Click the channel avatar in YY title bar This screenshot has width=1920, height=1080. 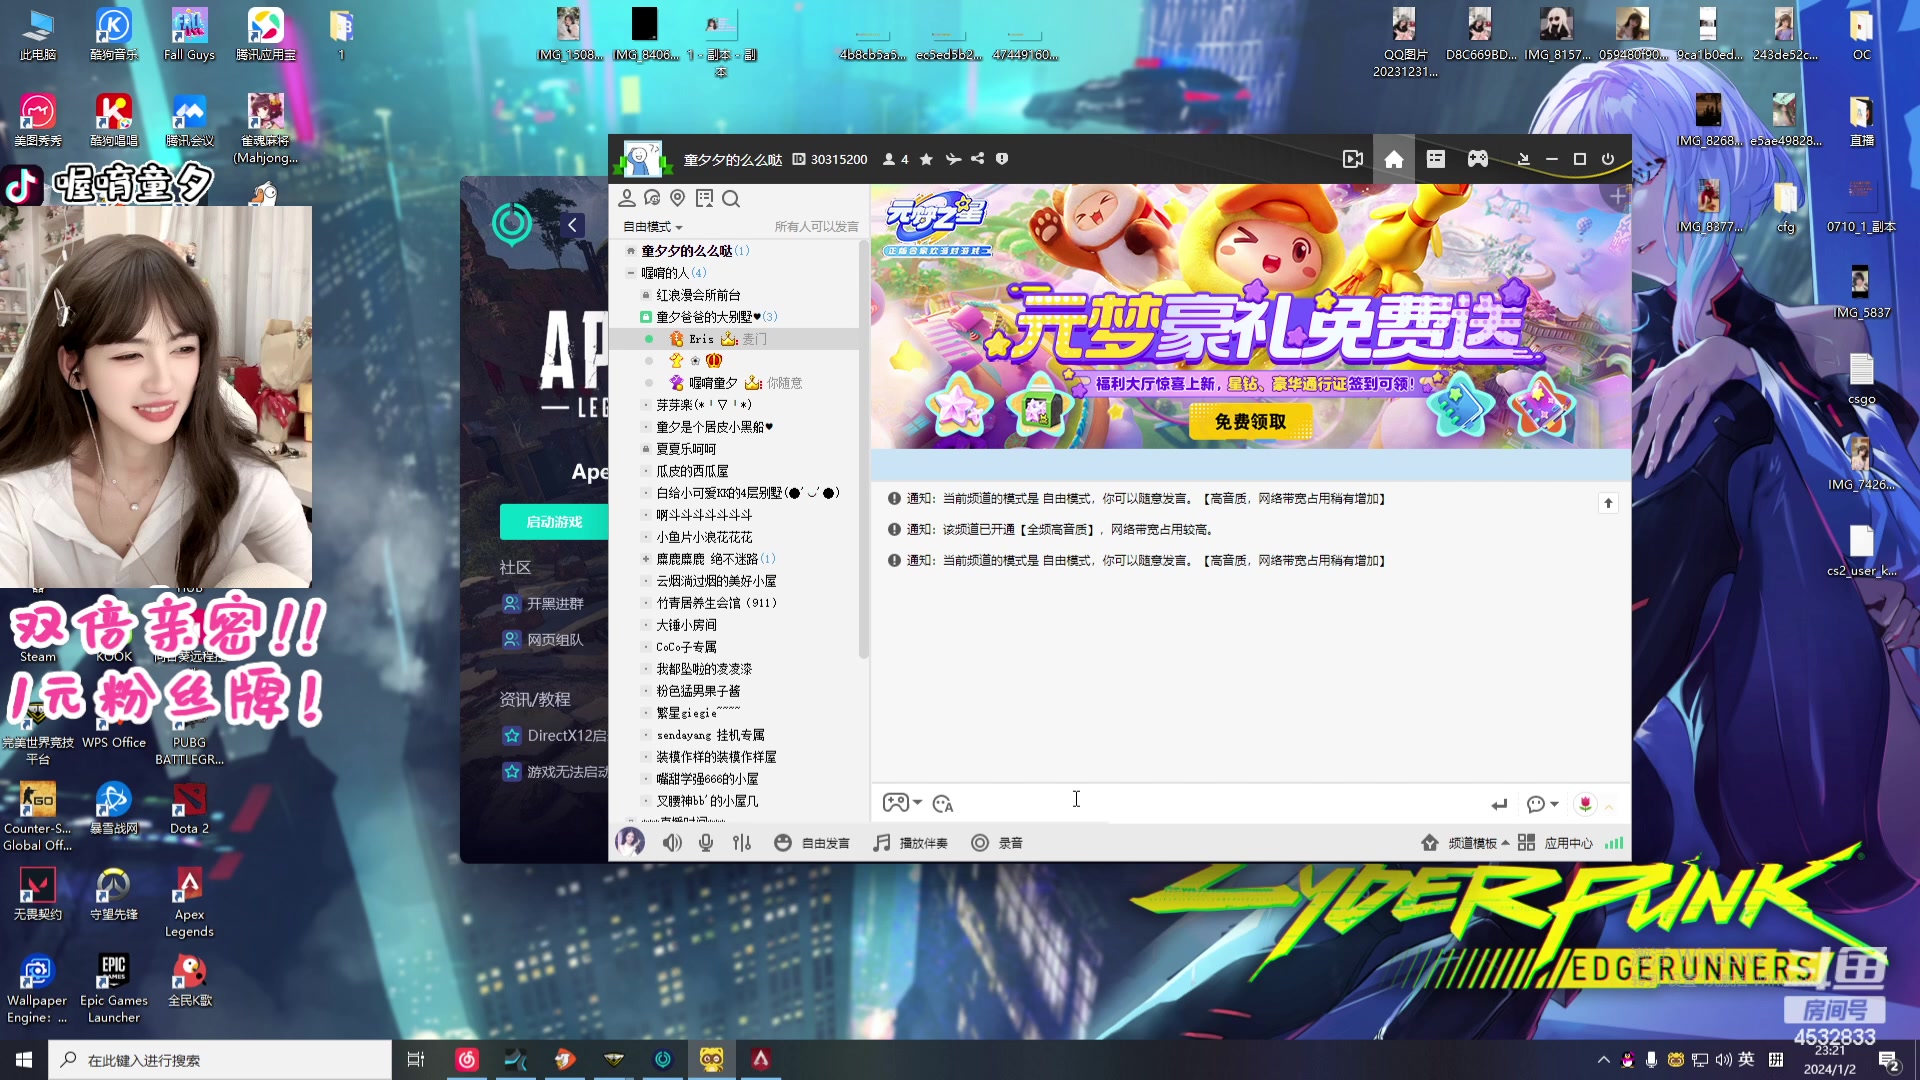tap(642, 159)
